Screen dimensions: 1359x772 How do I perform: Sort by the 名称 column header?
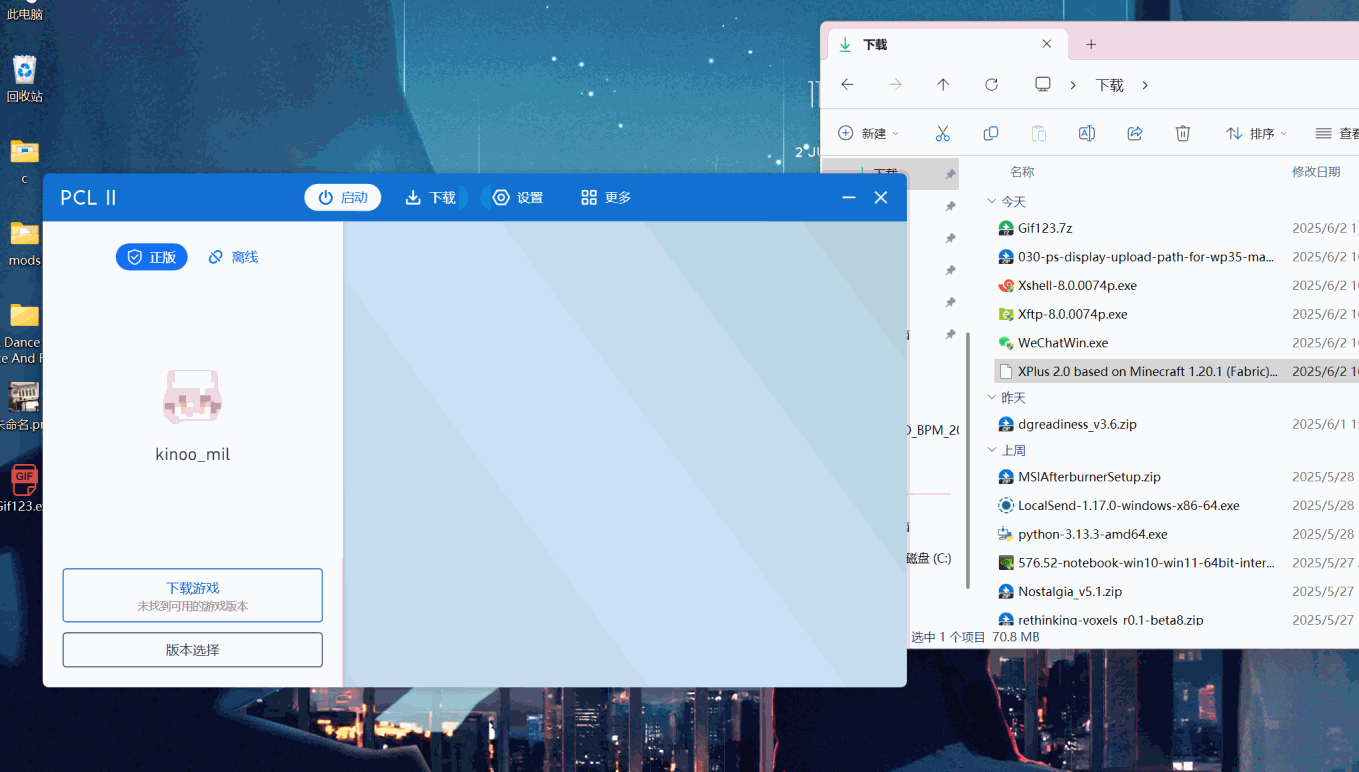[1022, 172]
